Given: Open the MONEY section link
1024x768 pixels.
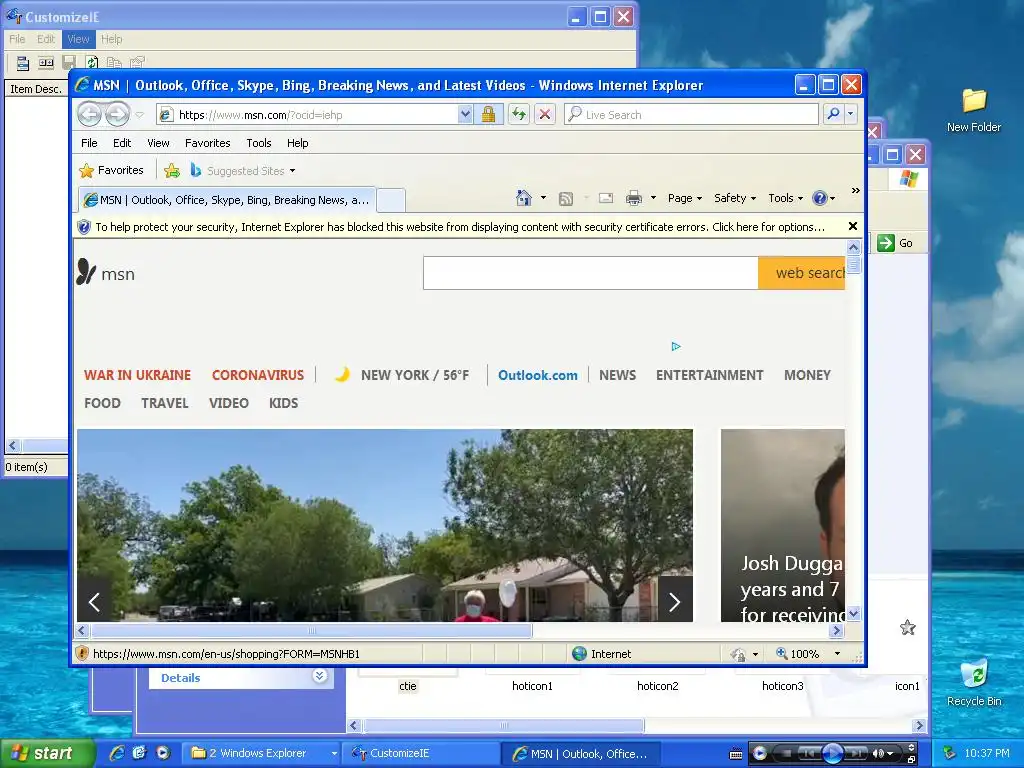Looking at the screenshot, I should pyautogui.click(x=807, y=376).
